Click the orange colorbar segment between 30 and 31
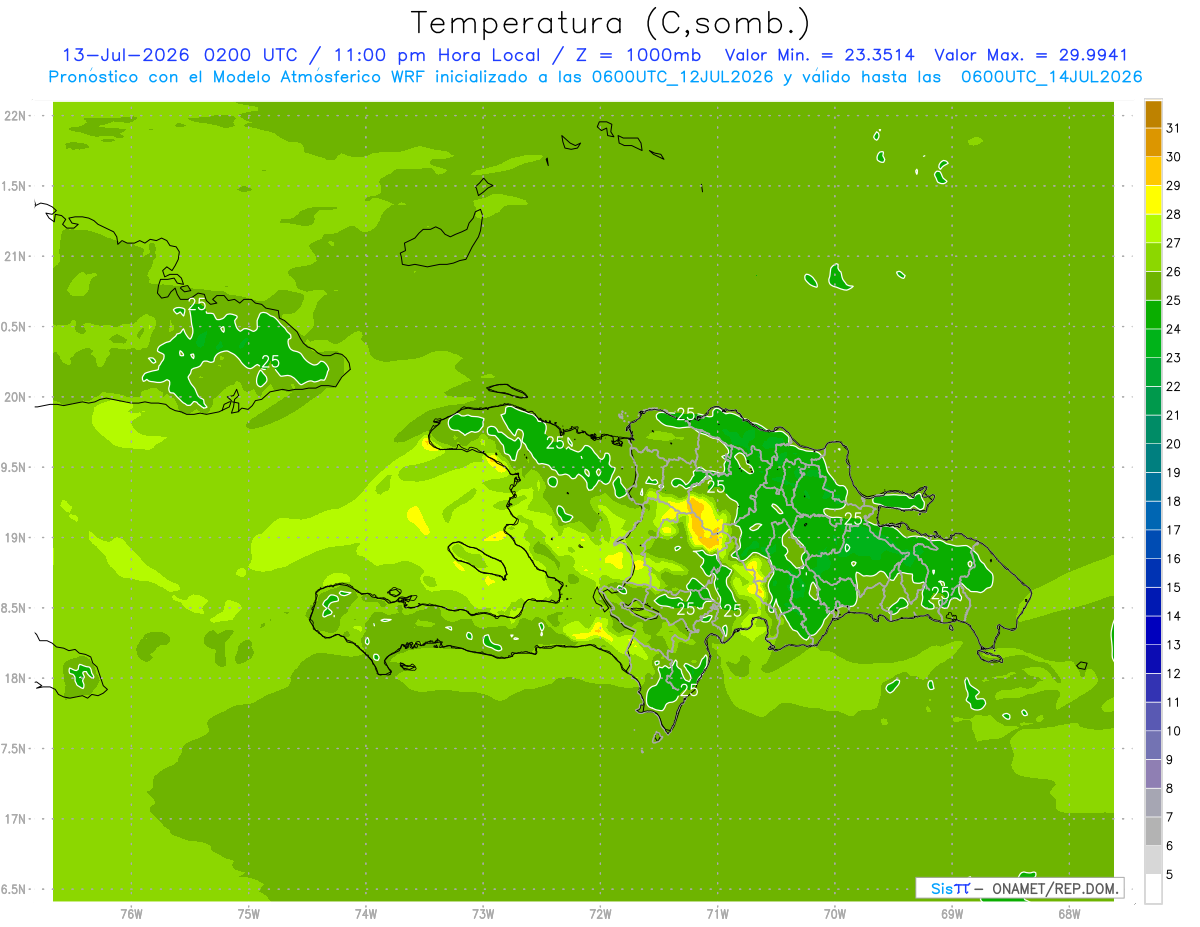The height and width of the screenshot is (927, 1200). [x=1153, y=143]
